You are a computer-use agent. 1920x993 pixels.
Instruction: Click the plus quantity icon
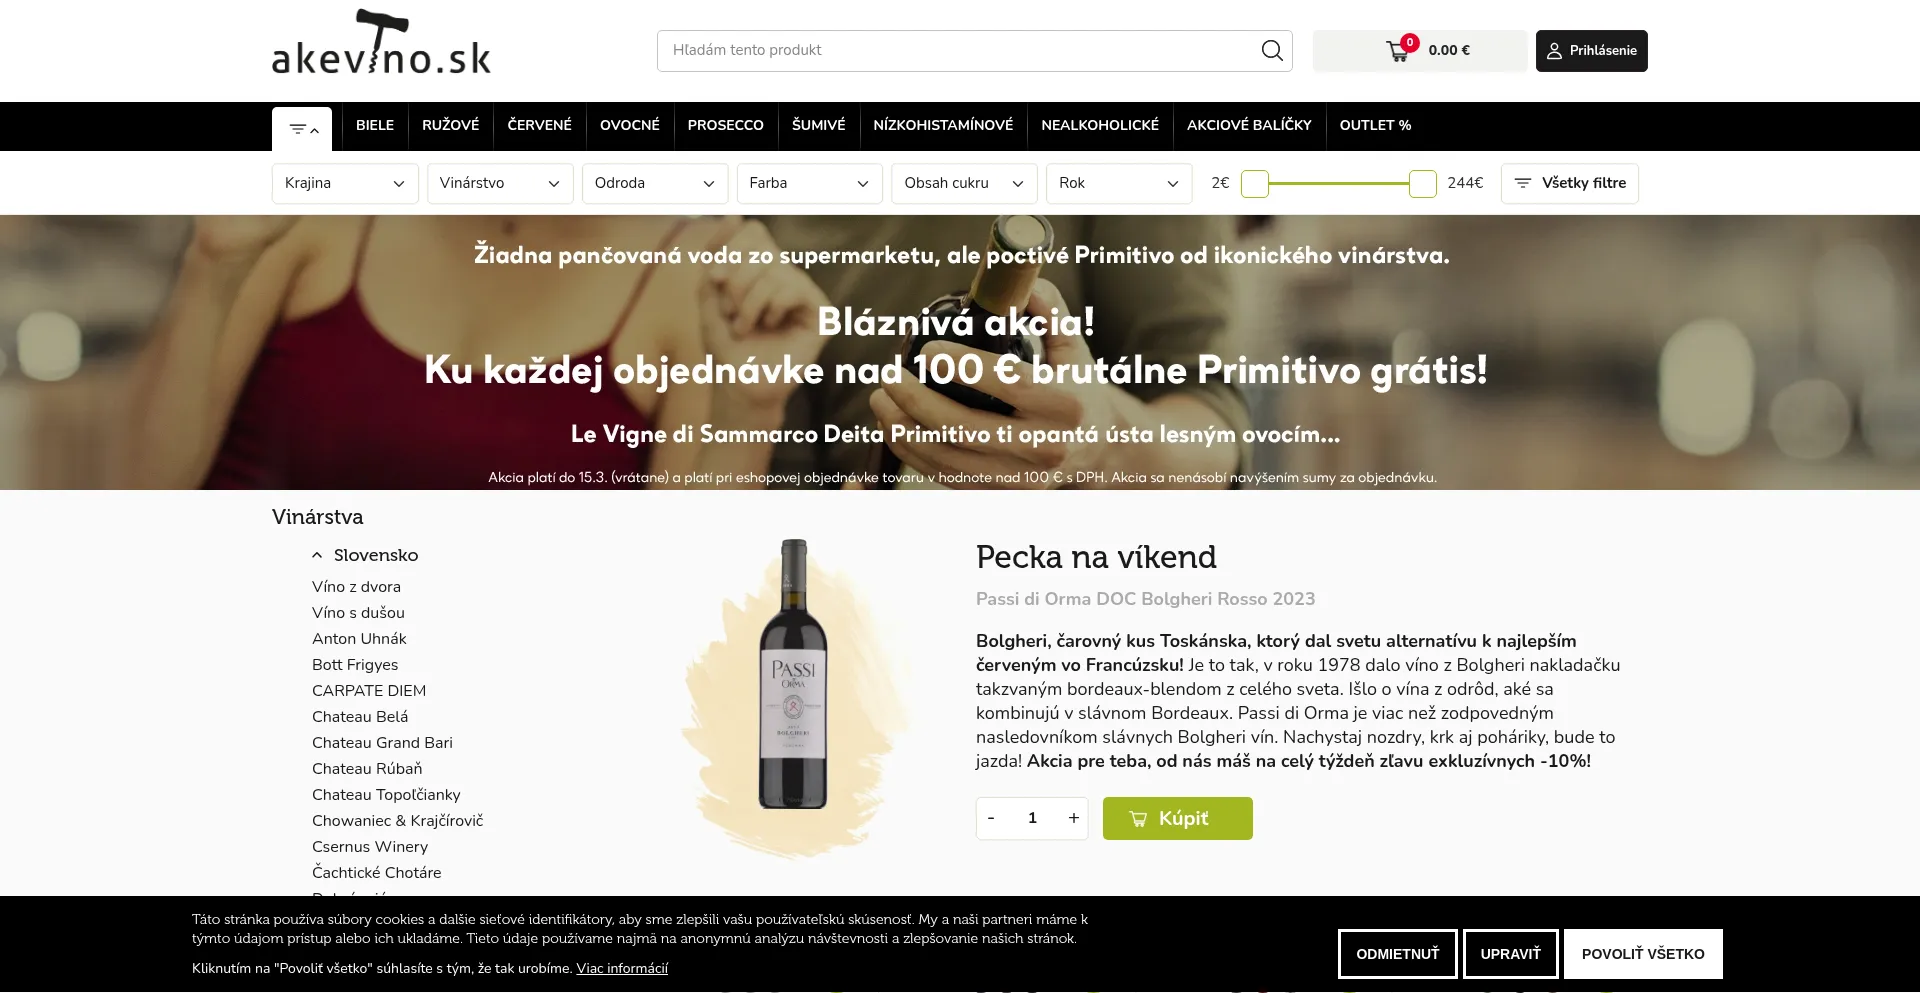pos(1073,818)
